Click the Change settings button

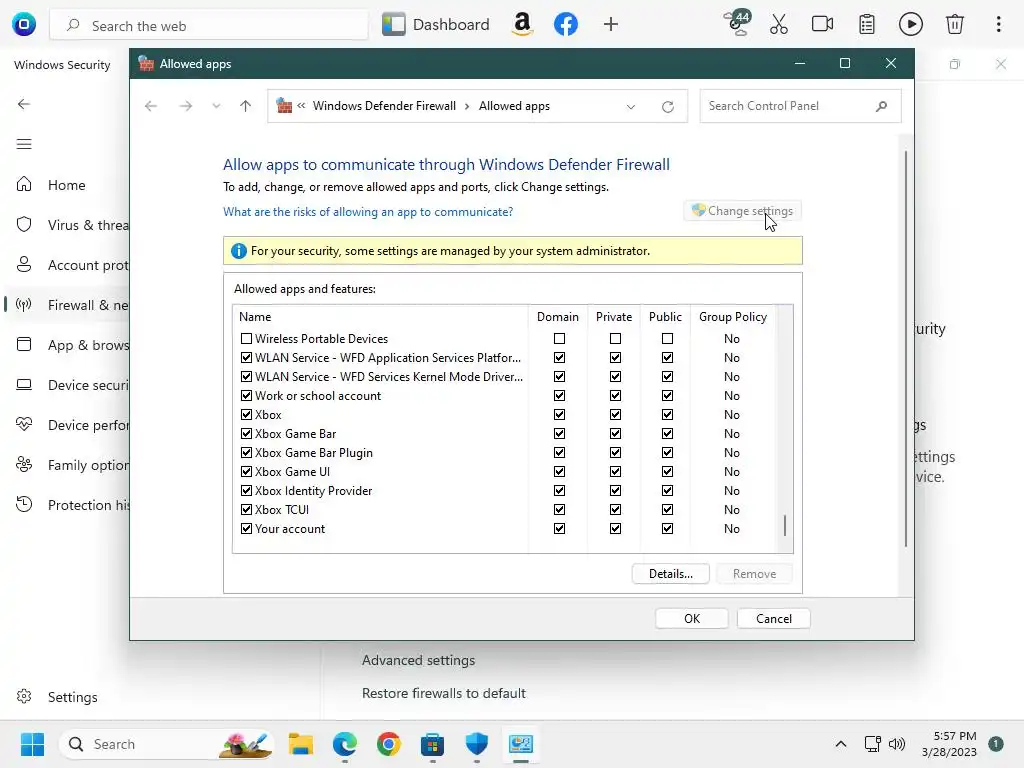coord(743,211)
